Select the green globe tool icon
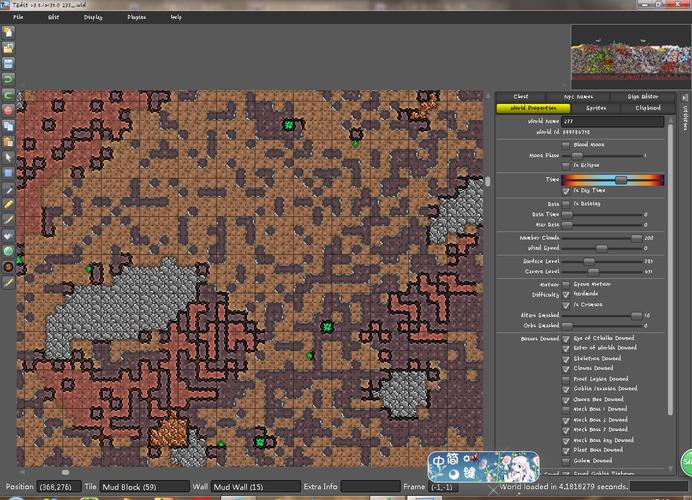 pos(8,251)
